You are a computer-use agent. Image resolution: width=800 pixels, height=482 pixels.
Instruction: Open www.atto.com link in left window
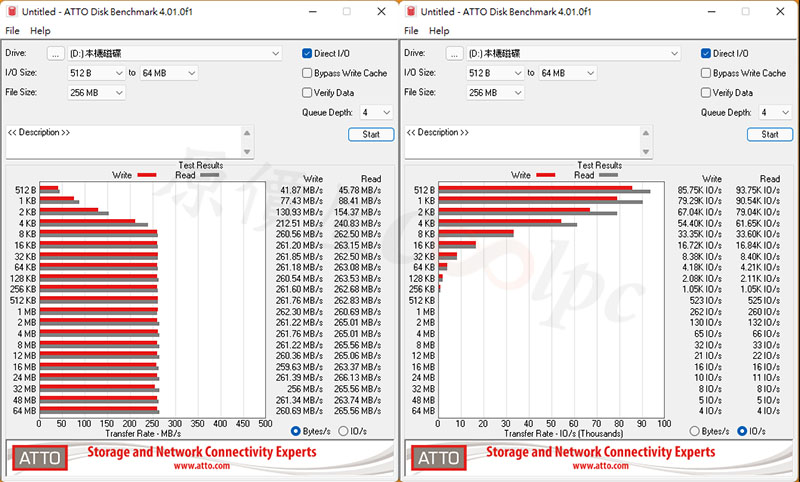pos(202,466)
